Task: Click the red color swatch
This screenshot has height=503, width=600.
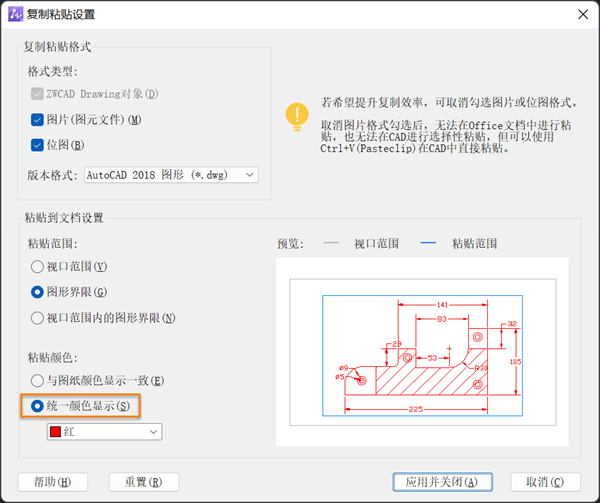Action: point(55,432)
